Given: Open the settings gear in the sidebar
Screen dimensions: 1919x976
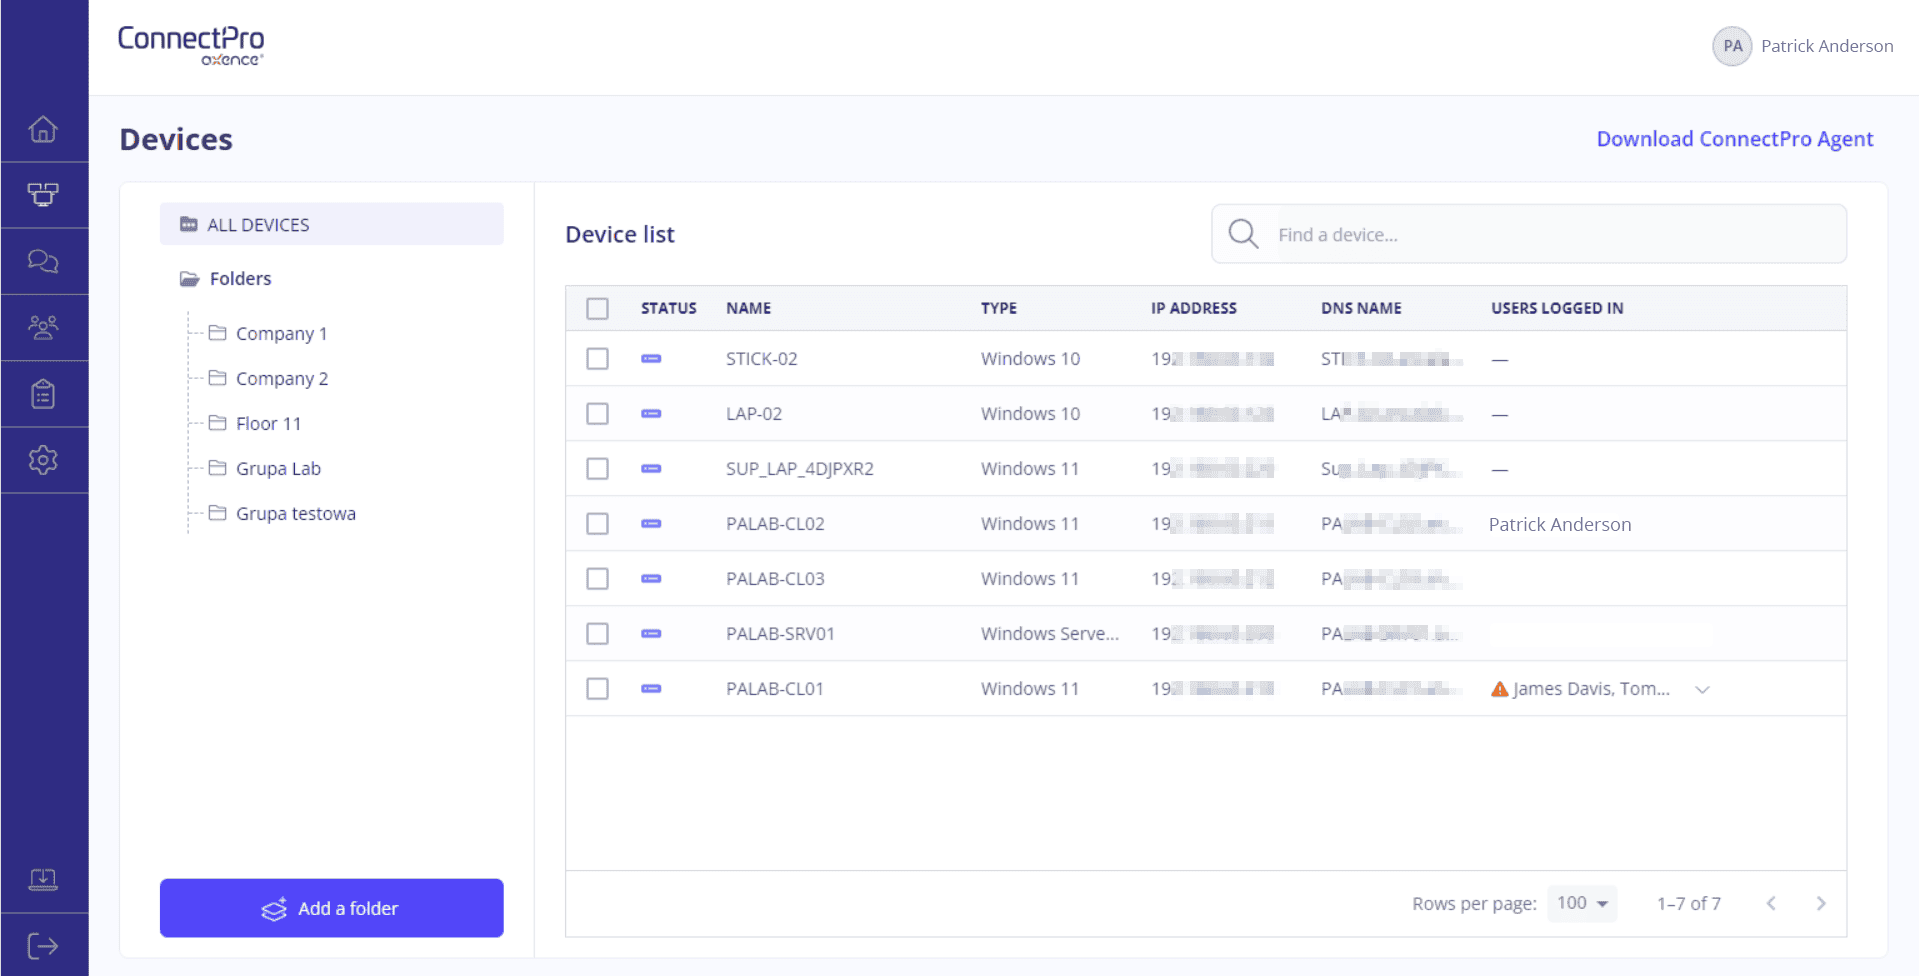Looking at the screenshot, I should click(x=43, y=460).
